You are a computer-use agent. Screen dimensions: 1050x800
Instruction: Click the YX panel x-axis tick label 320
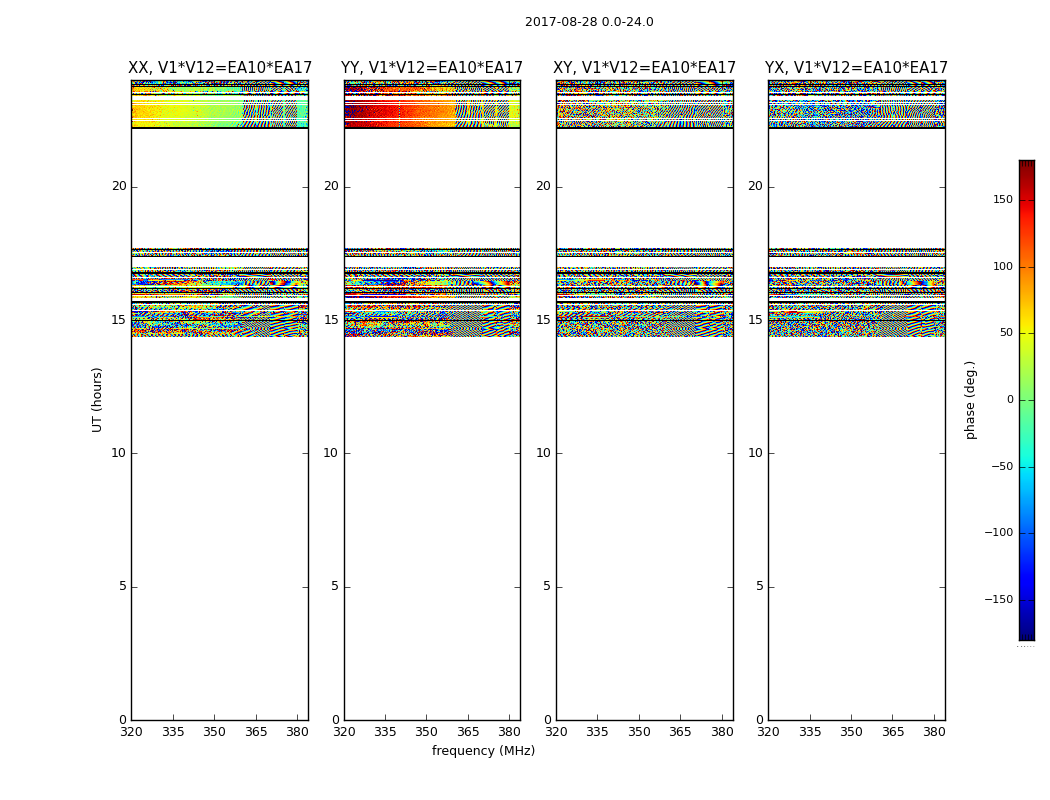point(769,732)
